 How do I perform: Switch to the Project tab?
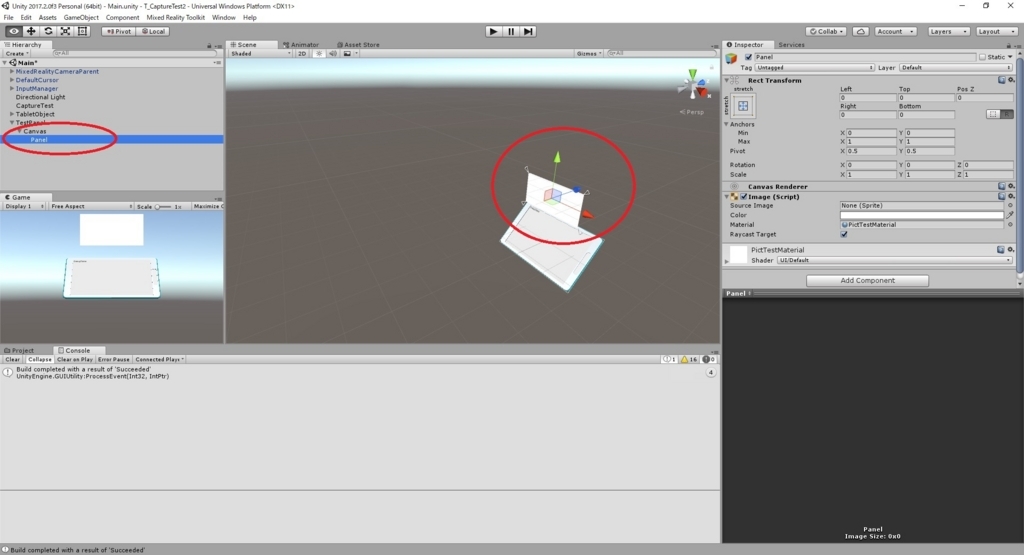[19, 351]
